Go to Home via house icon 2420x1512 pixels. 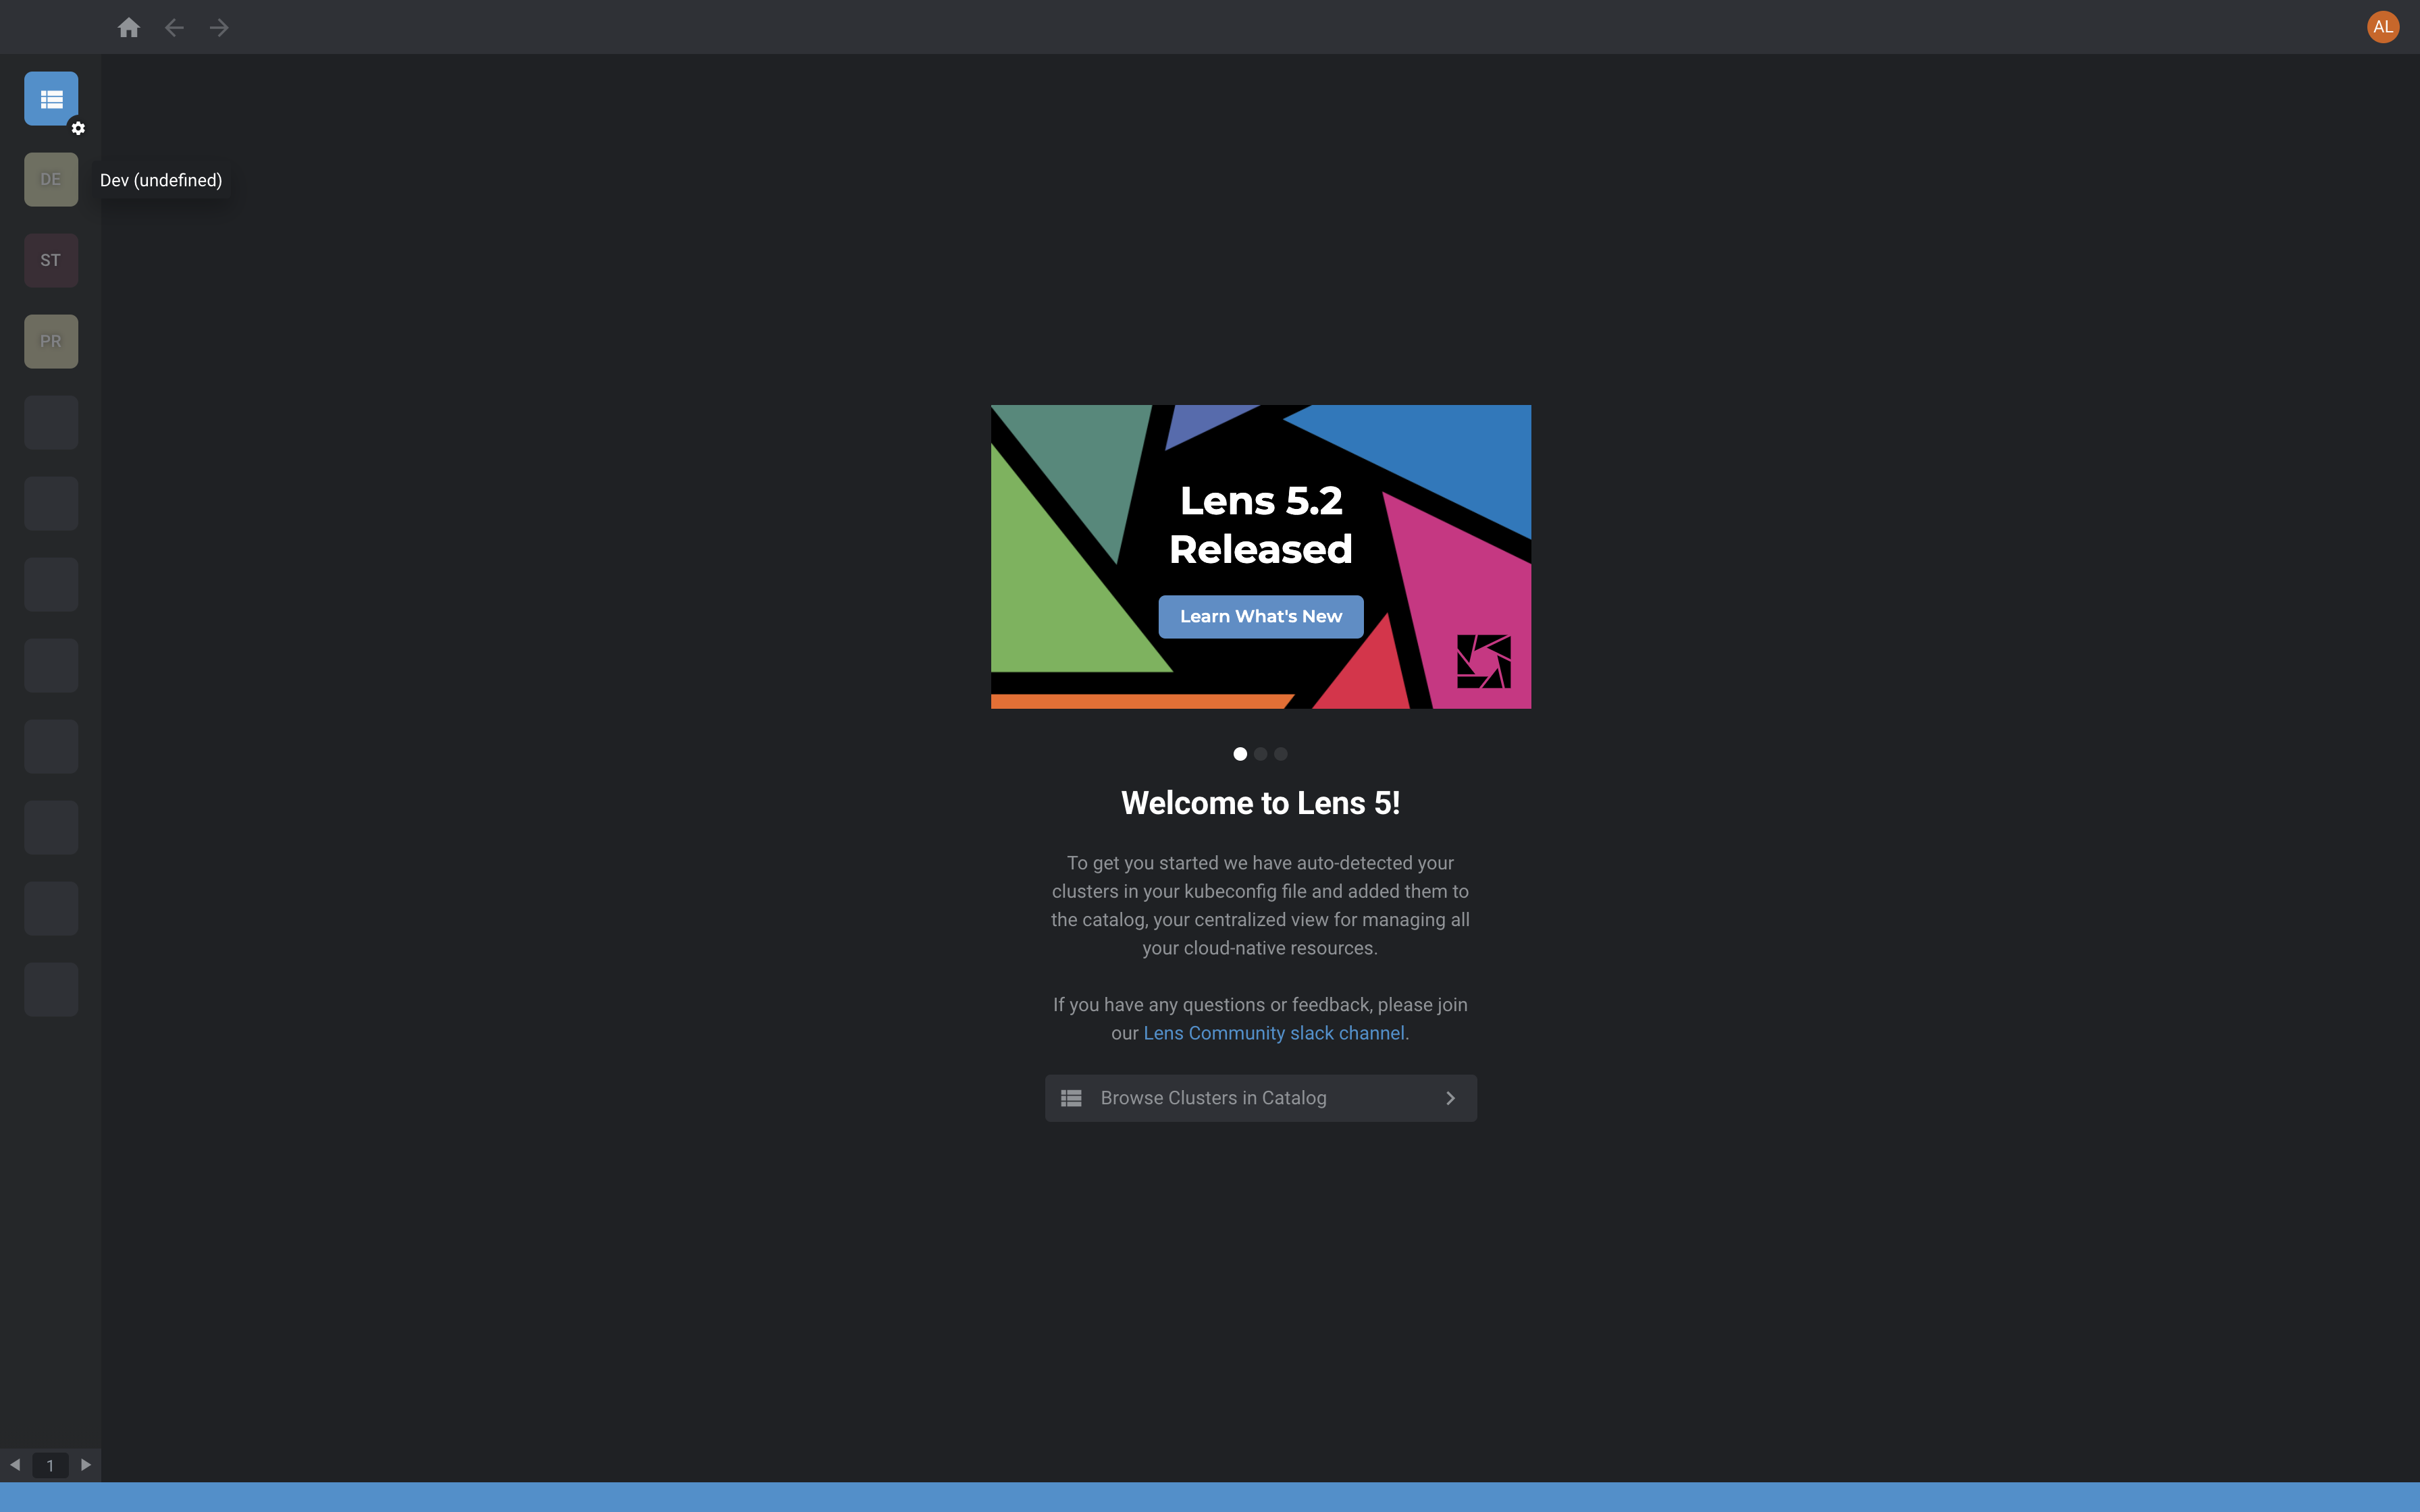[x=129, y=27]
